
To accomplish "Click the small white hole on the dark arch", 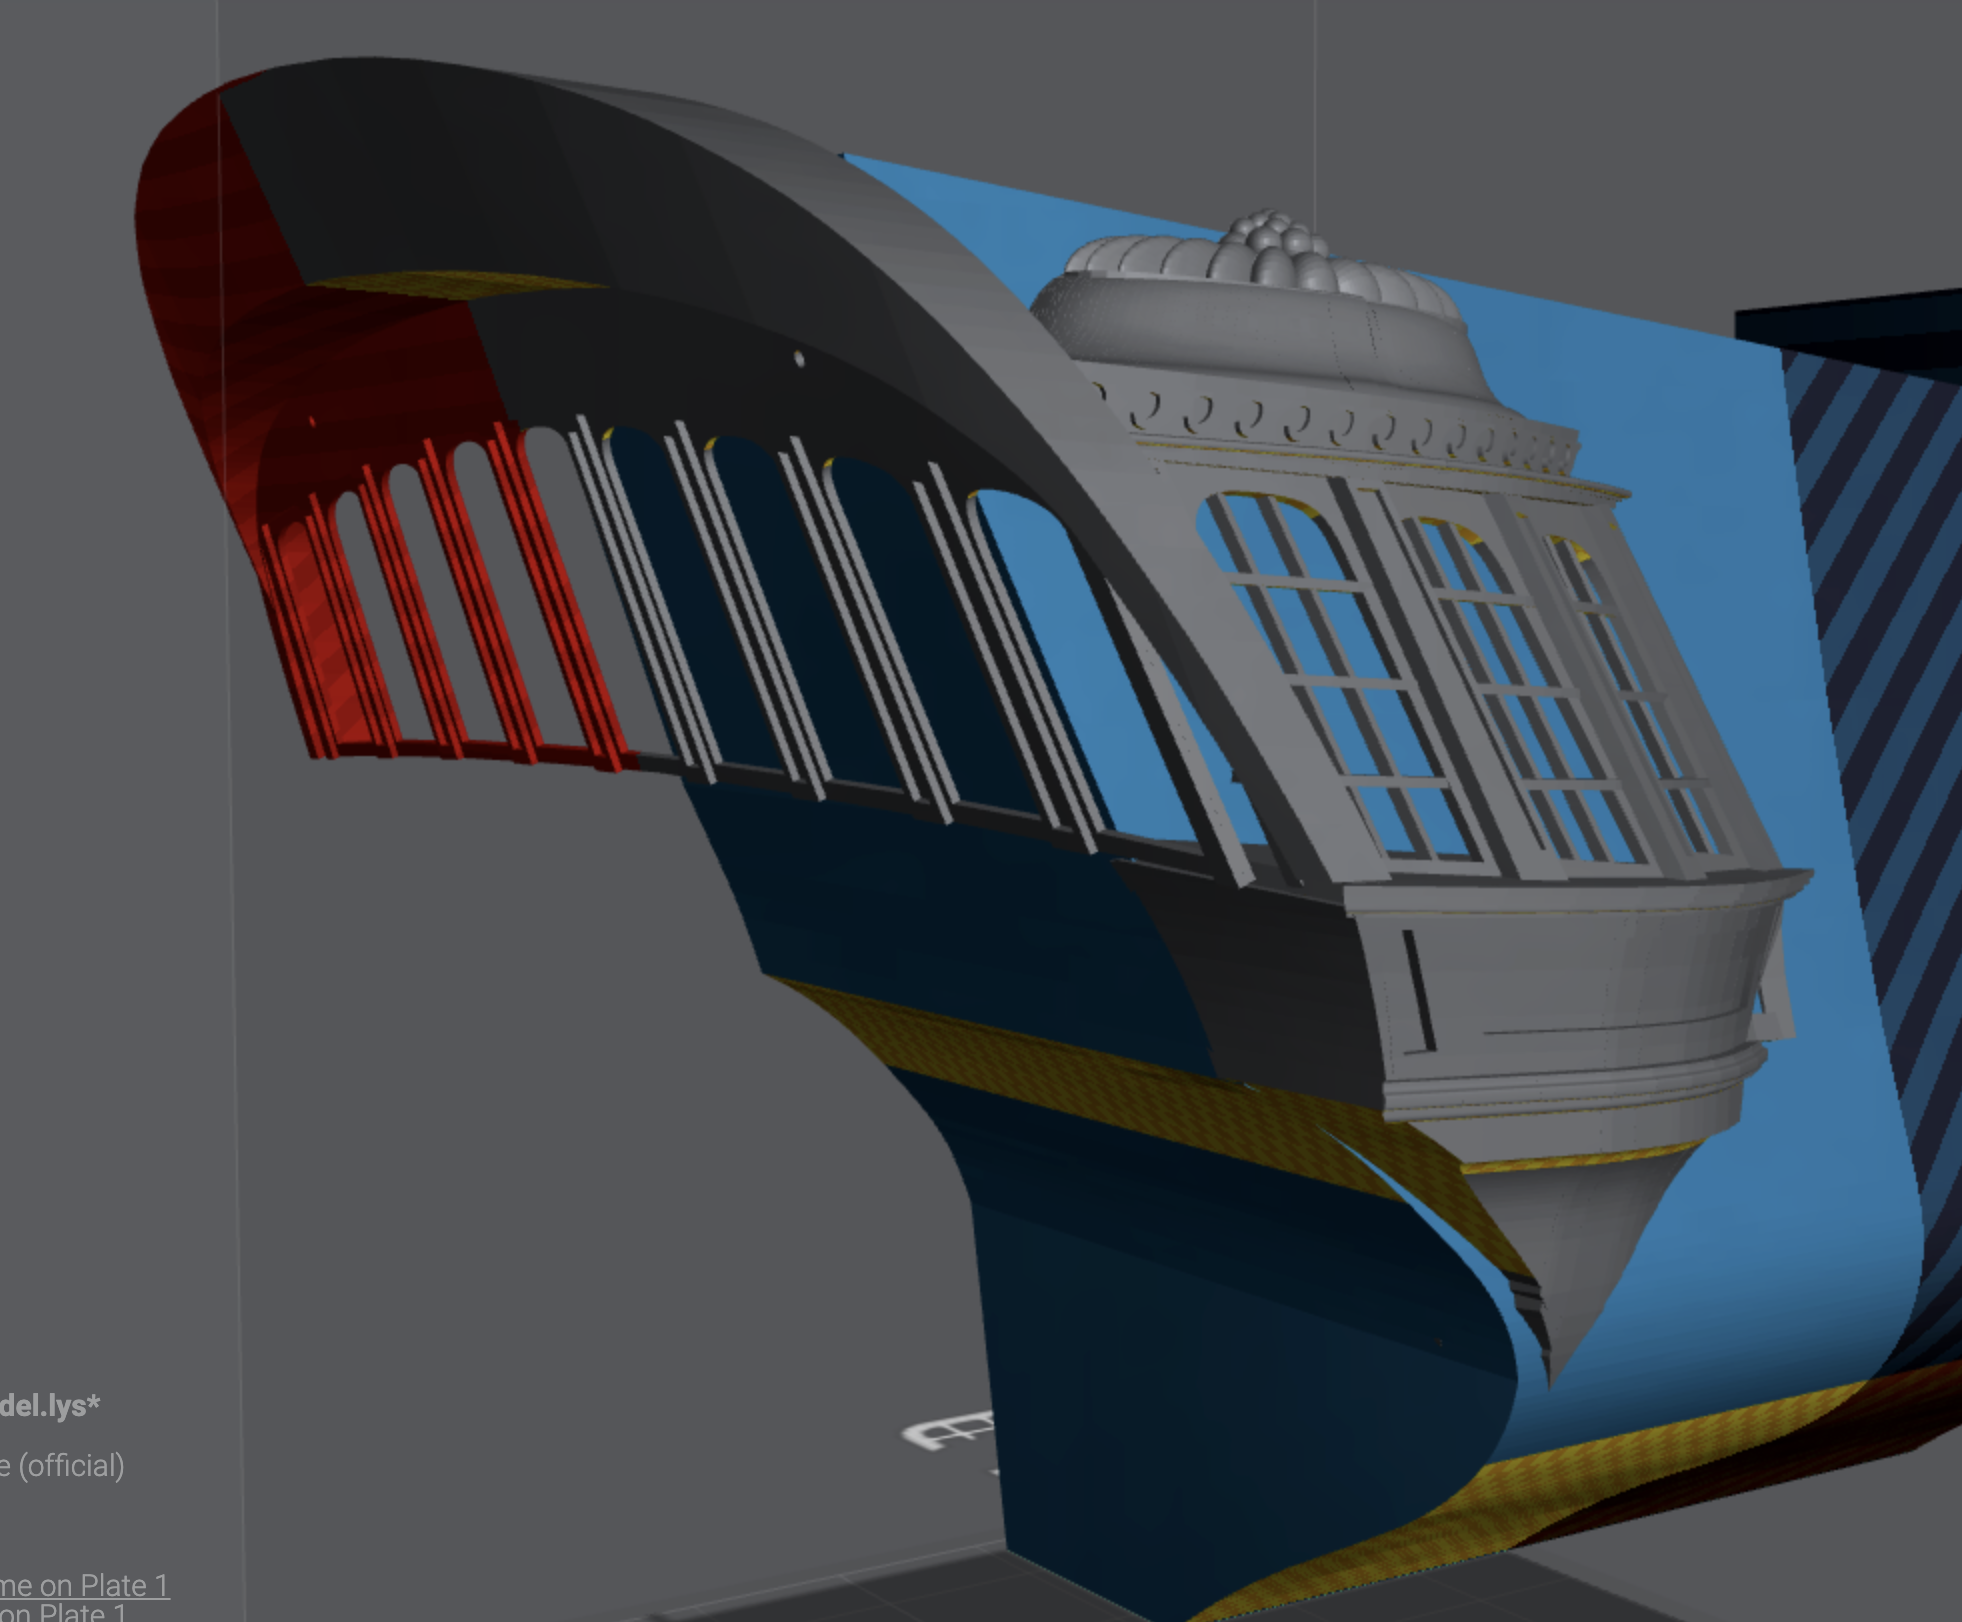I will click(x=798, y=358).
